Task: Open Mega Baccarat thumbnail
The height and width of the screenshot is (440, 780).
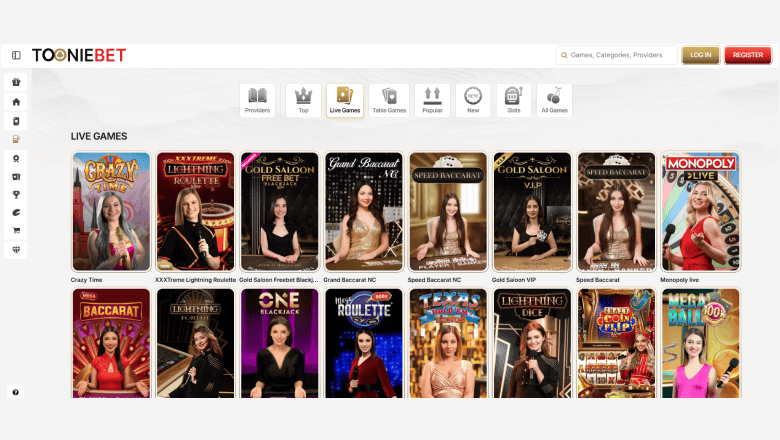Action: [111, 343]
